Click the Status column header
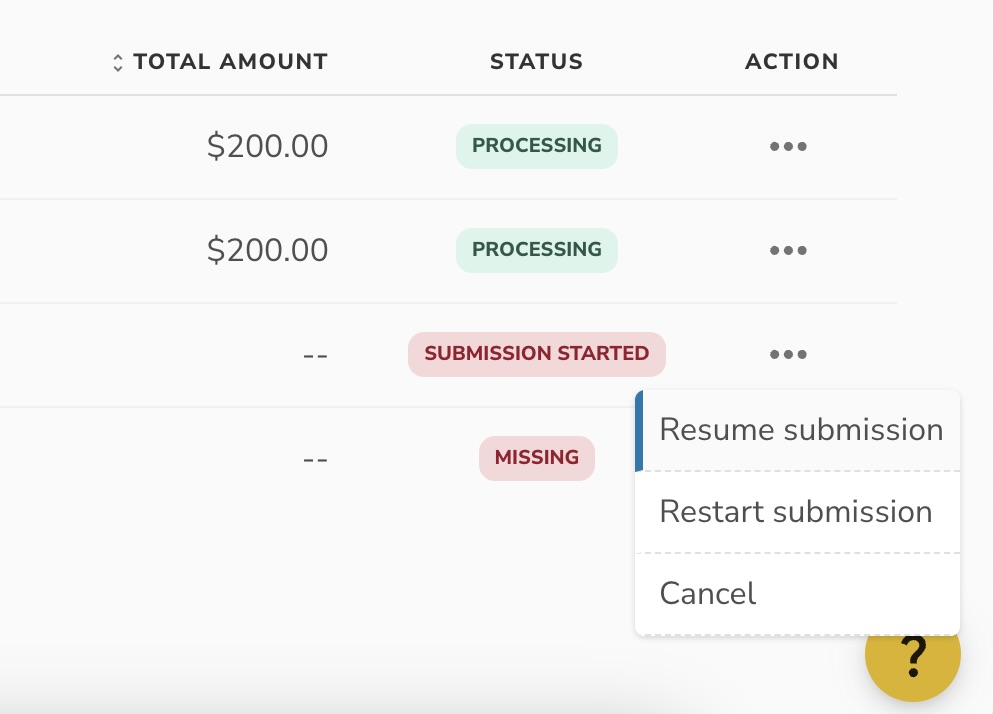This screenshot has width=993, height=714. click(536, 62)
